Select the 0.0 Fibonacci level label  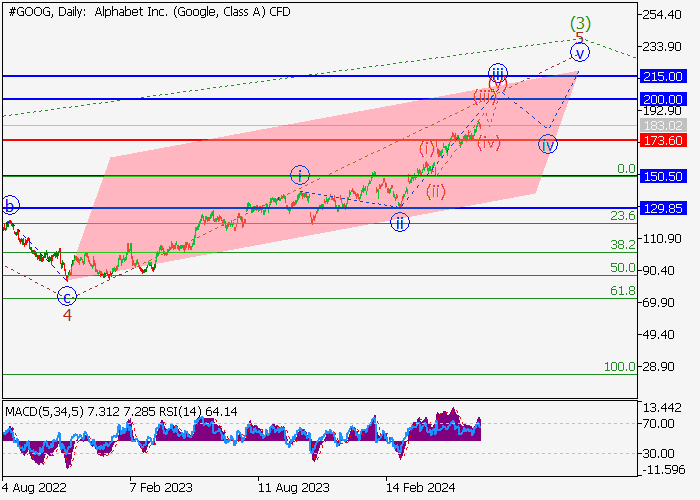tap(626, 169)
